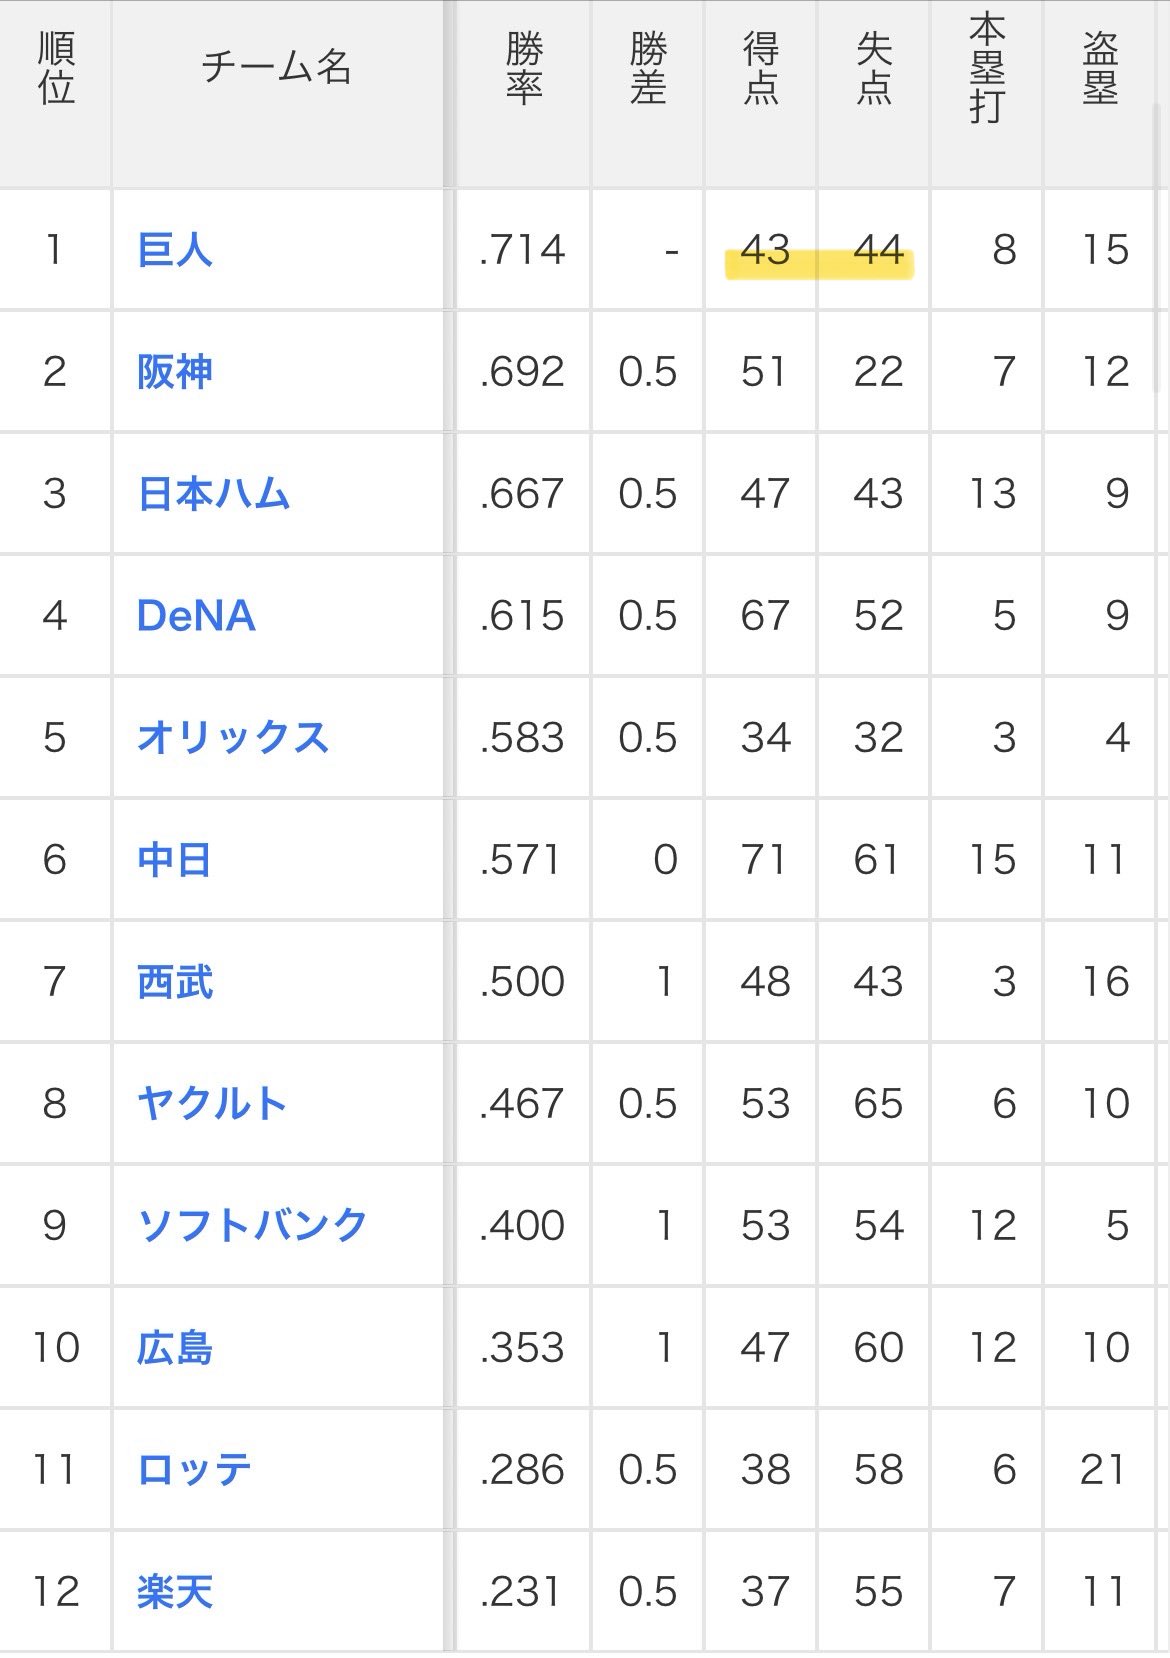
Task: Sort by the 勝率 column header
Action: pos(524,68)
